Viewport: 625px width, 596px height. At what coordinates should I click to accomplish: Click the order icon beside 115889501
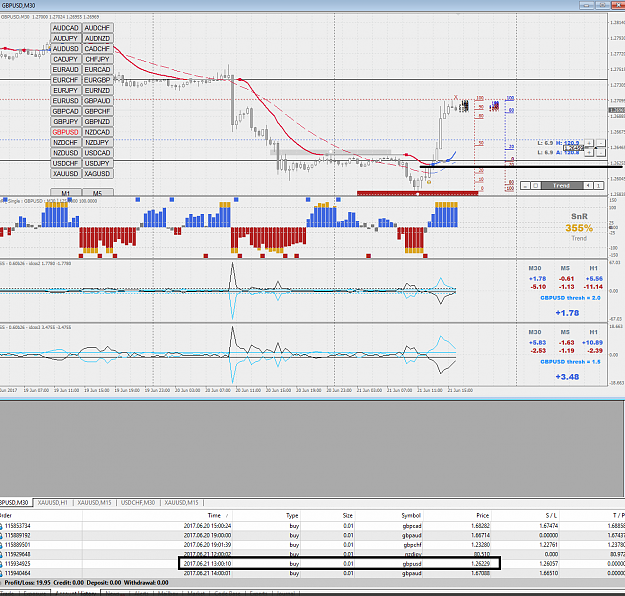tap(1, 545)
